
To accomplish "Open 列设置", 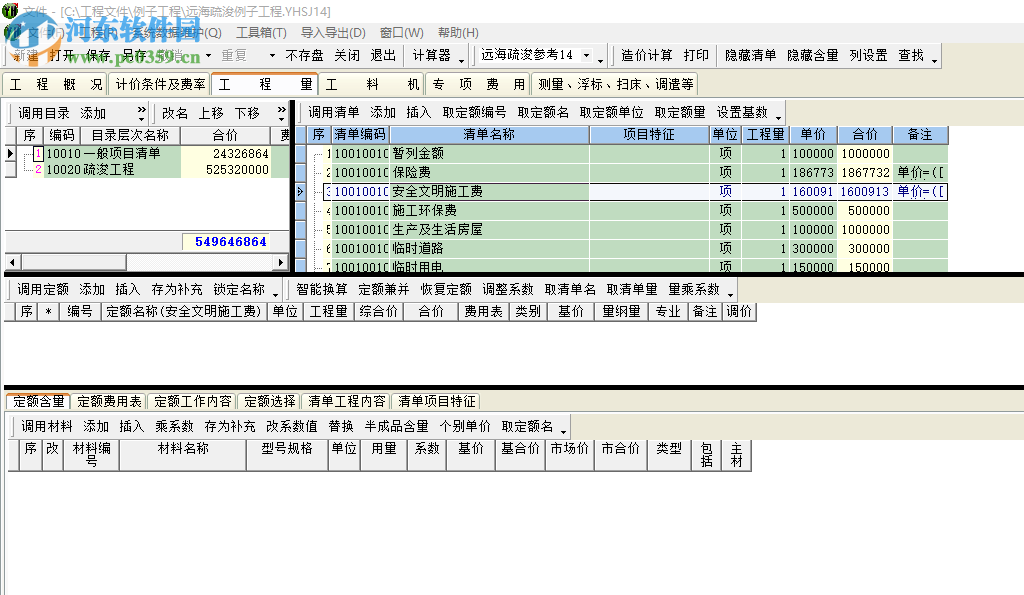I will click(868, 56).
